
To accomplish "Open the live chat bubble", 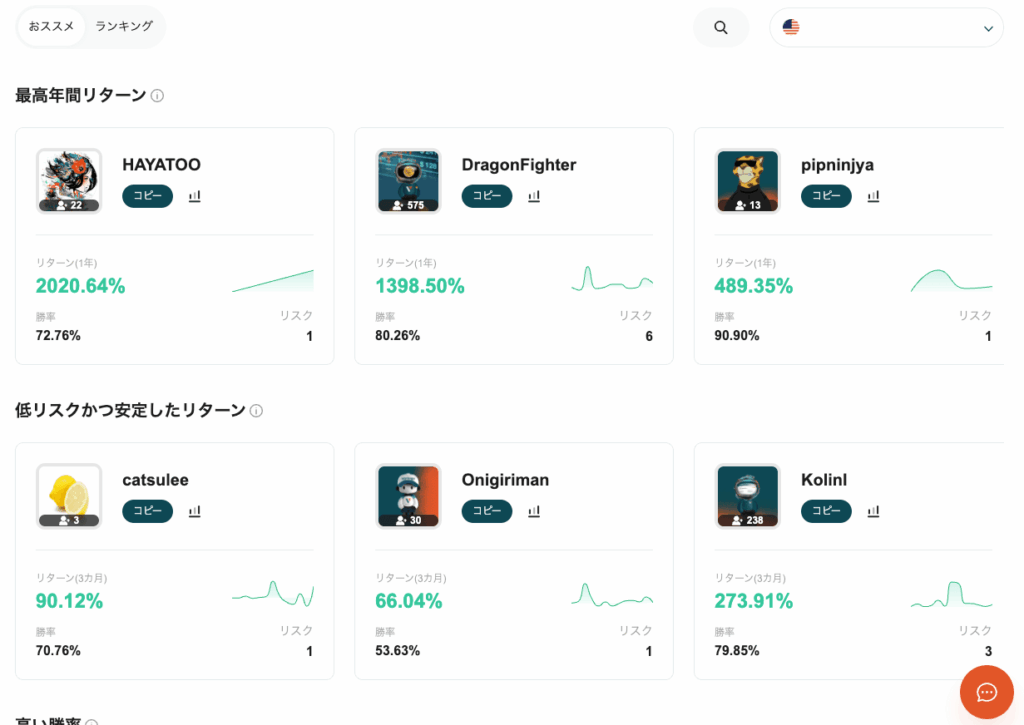I will click(x=986, y=692).
